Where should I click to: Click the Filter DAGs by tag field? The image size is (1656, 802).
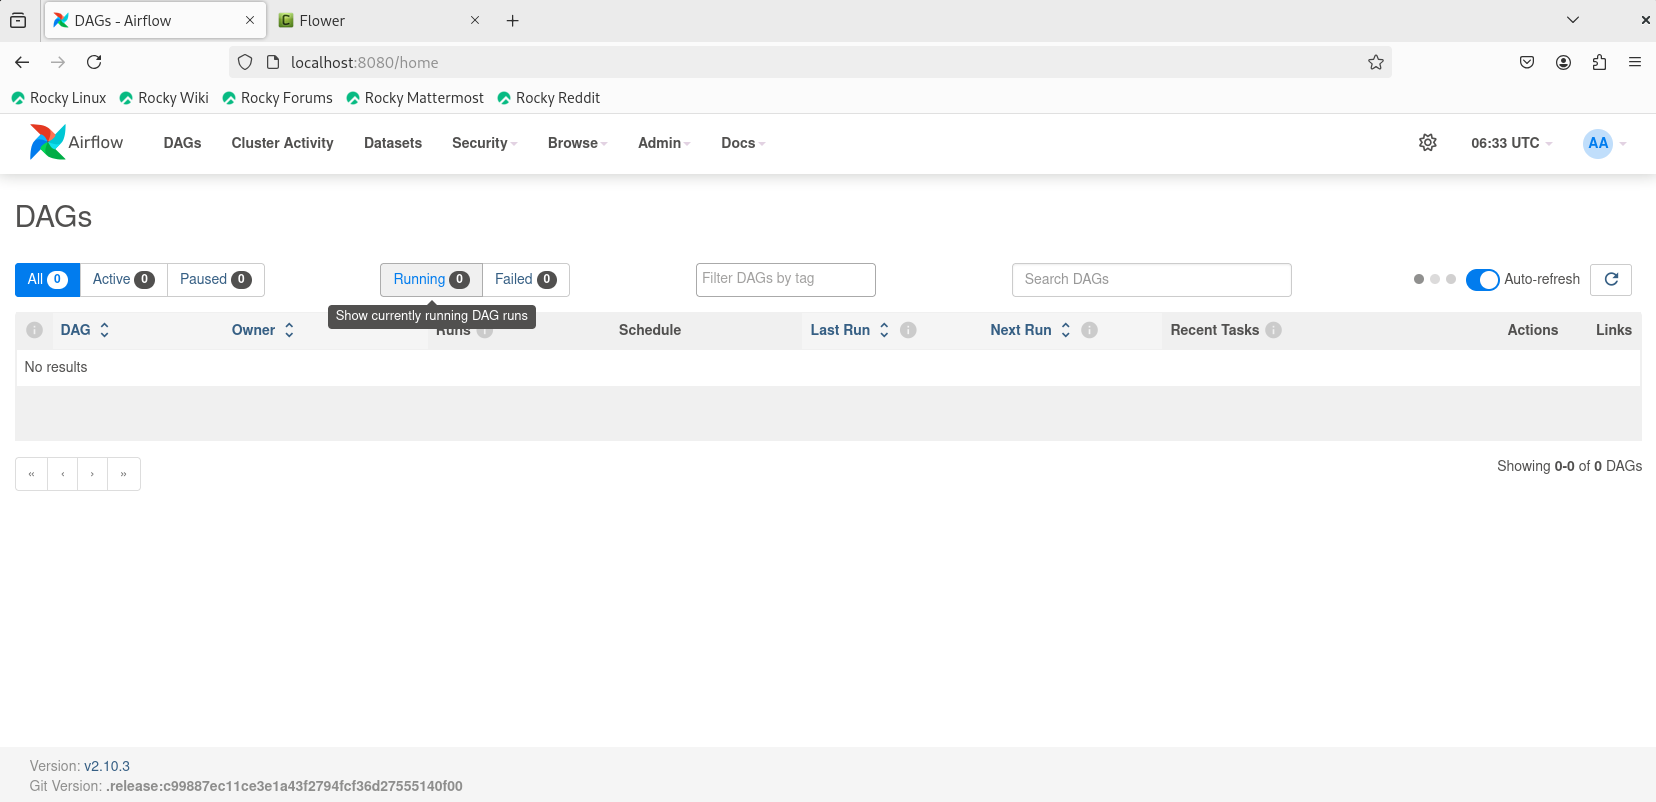[x=786, y=280]
